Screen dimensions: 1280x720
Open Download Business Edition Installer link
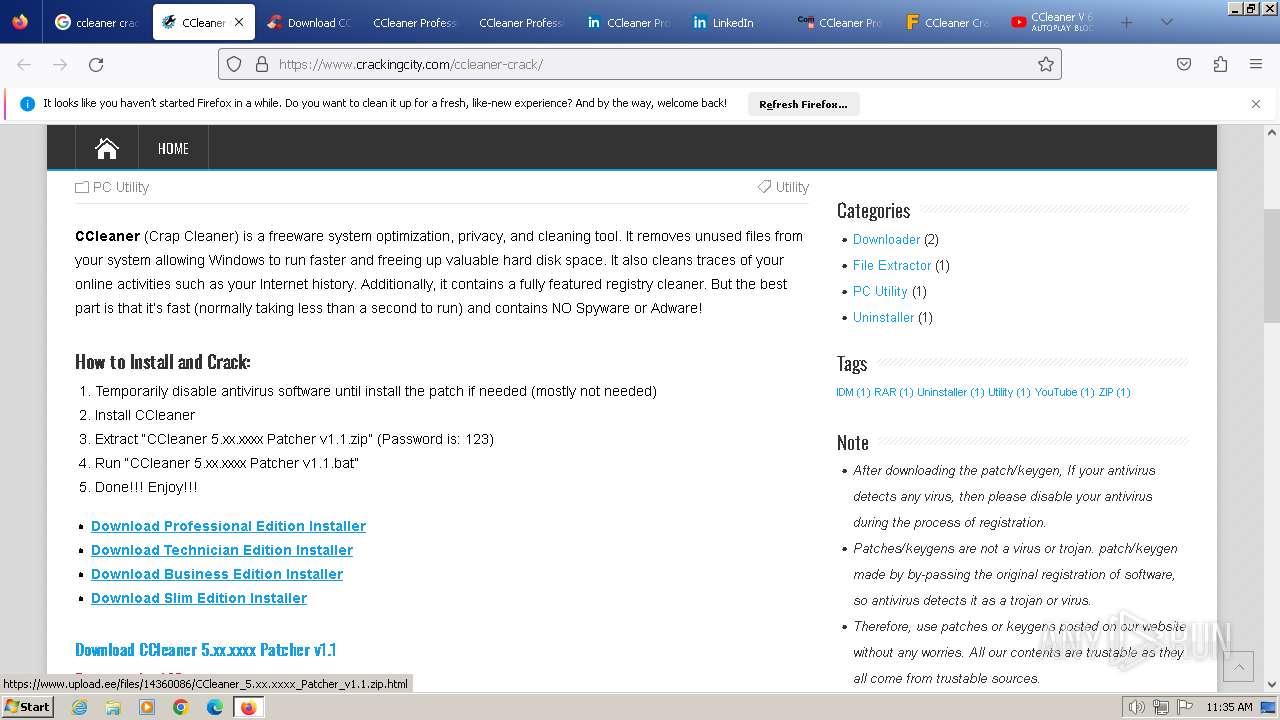point(217,574)
